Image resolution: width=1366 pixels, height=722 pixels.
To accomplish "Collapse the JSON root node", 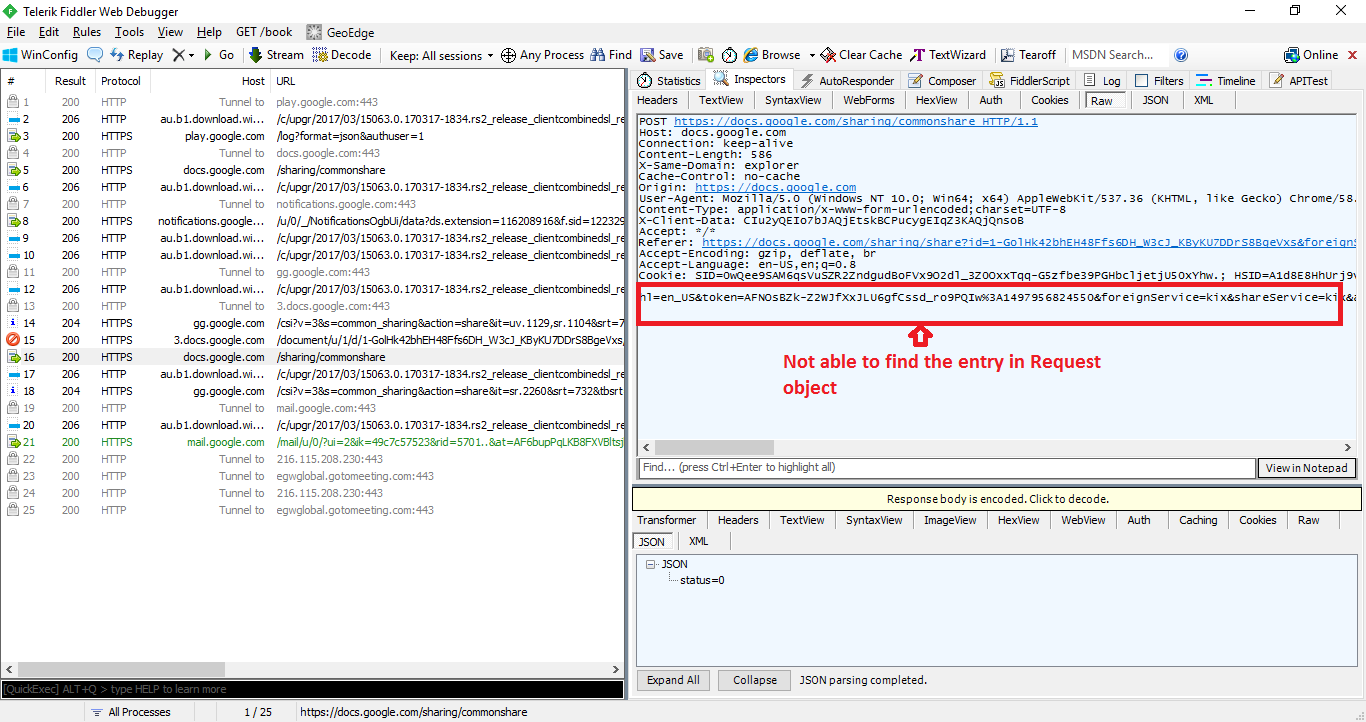I will pyautogui.click(x=651, y=563).
